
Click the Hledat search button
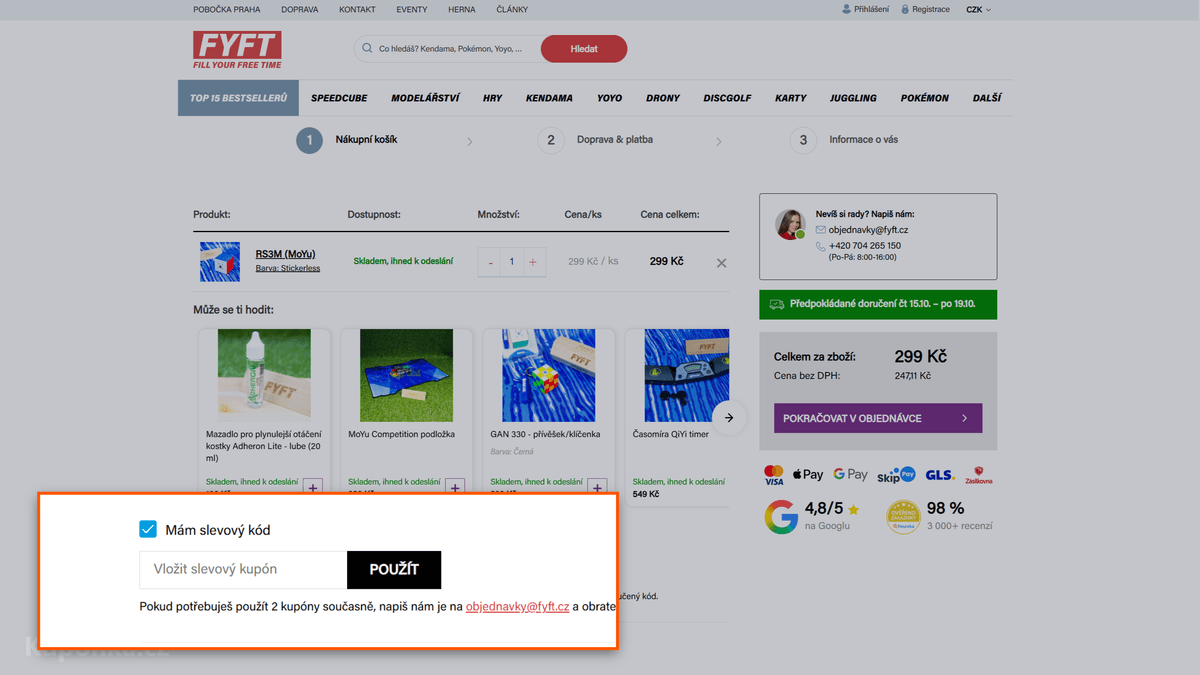coord(584,49)
